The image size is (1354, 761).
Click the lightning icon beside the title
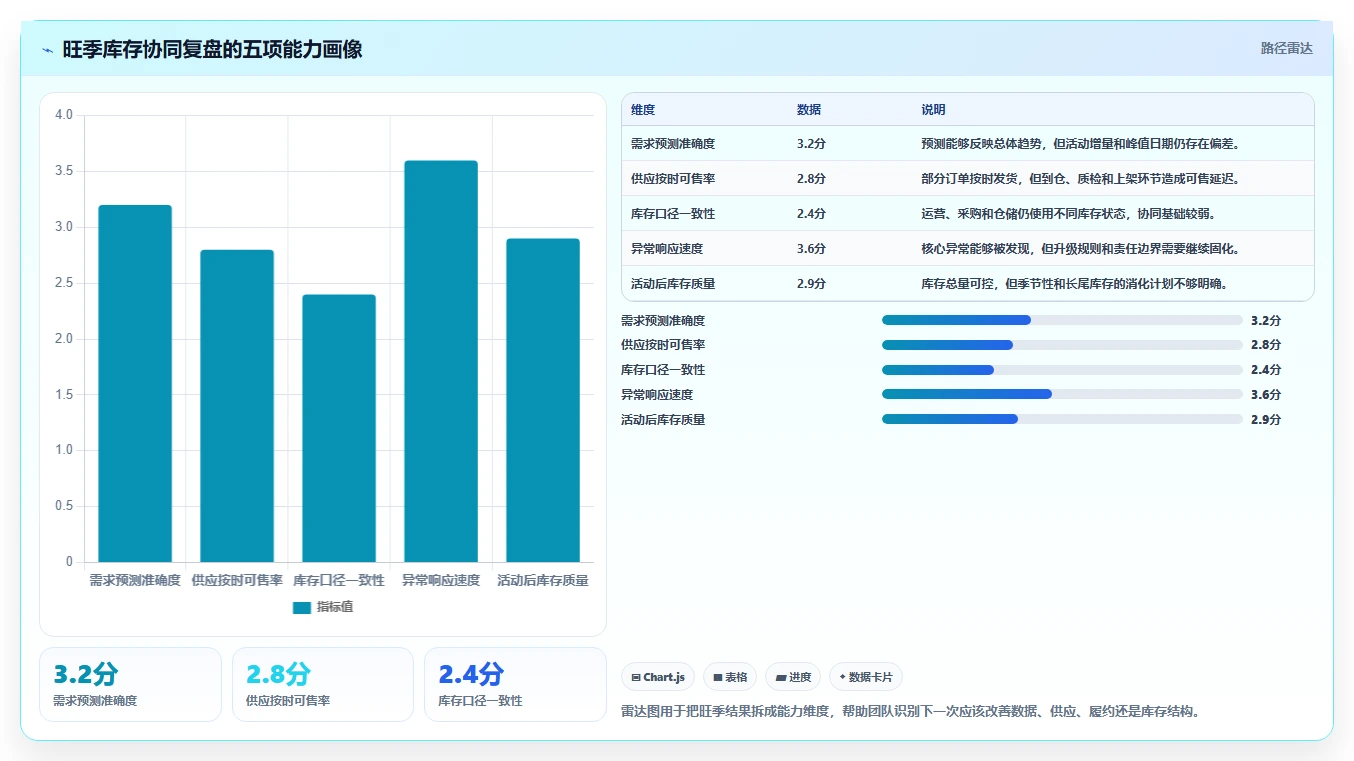coord(47,50)
